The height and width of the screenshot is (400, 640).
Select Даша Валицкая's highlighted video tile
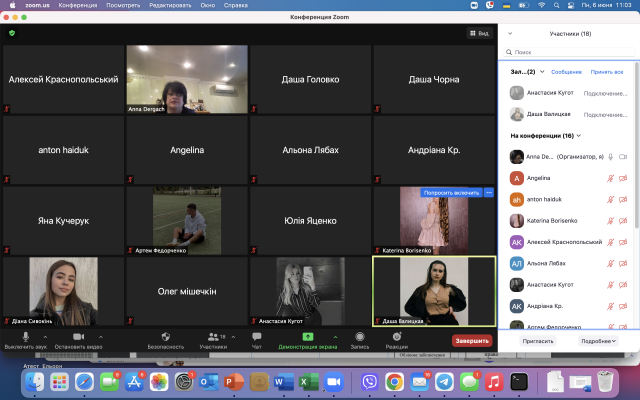[434, 291]
